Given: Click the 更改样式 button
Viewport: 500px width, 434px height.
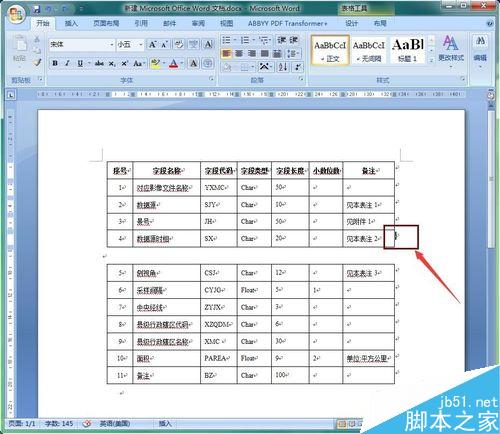Looking at the screenshot, I should [451, 52].
